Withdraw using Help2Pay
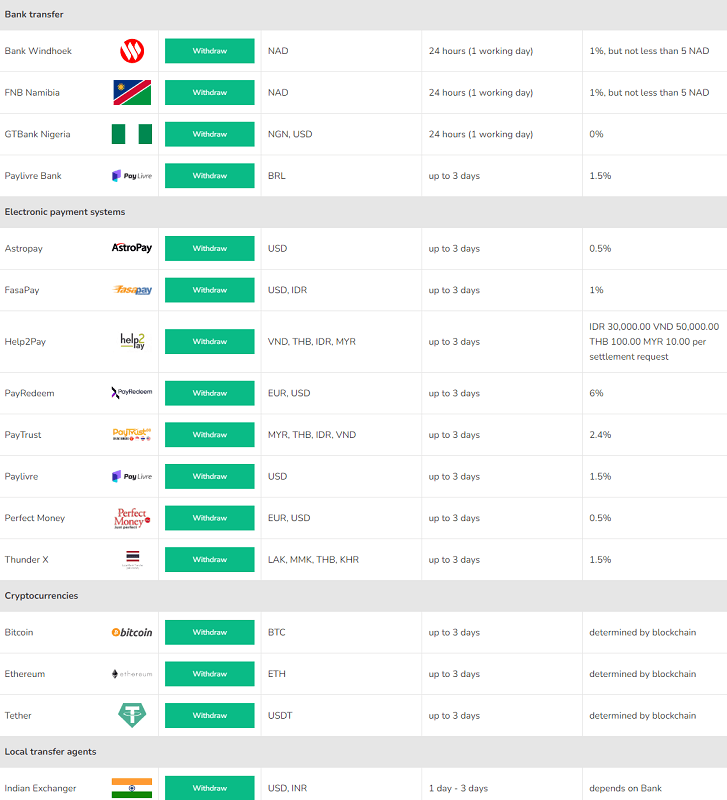 tap(210, 341)
